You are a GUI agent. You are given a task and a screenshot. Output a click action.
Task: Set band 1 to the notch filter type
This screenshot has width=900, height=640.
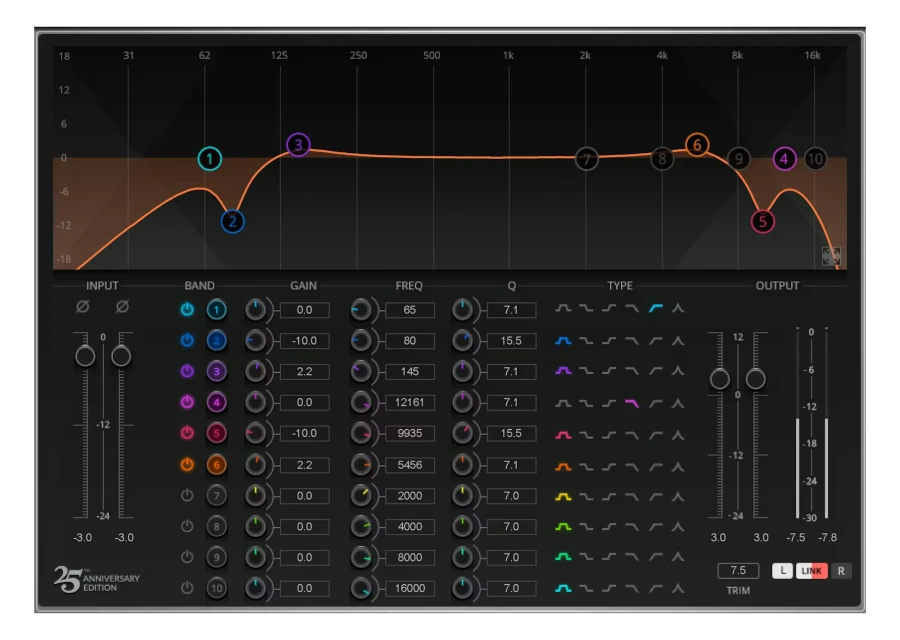[x=678, y=309]
